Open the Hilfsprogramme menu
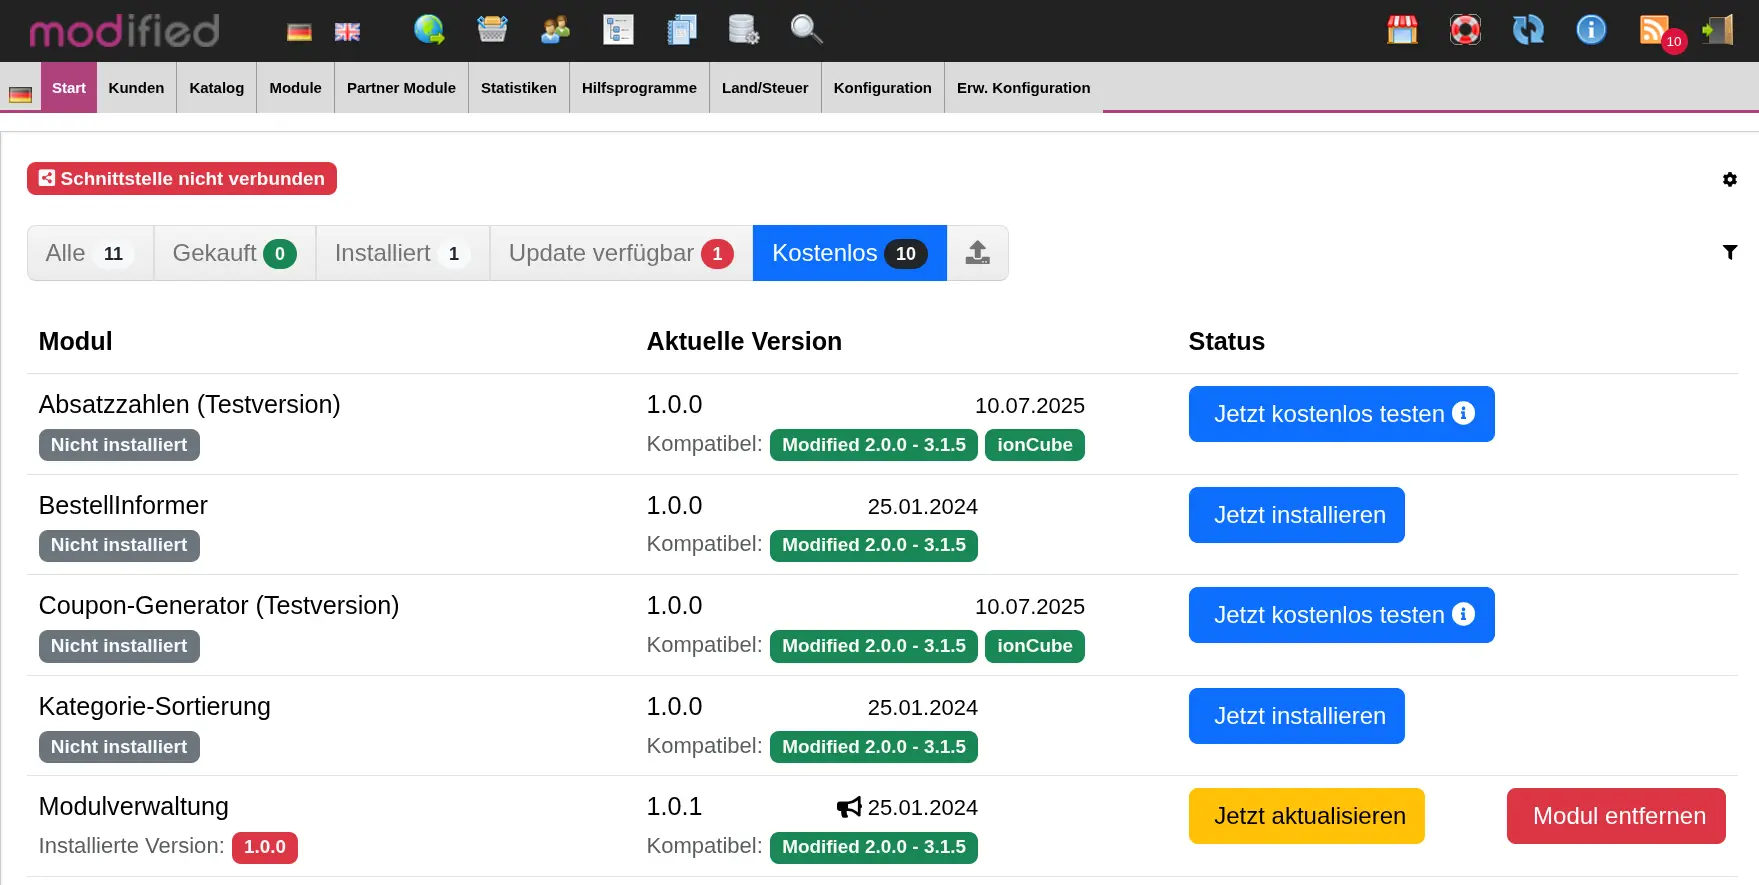1759x885 pixels. click(639, 88)
